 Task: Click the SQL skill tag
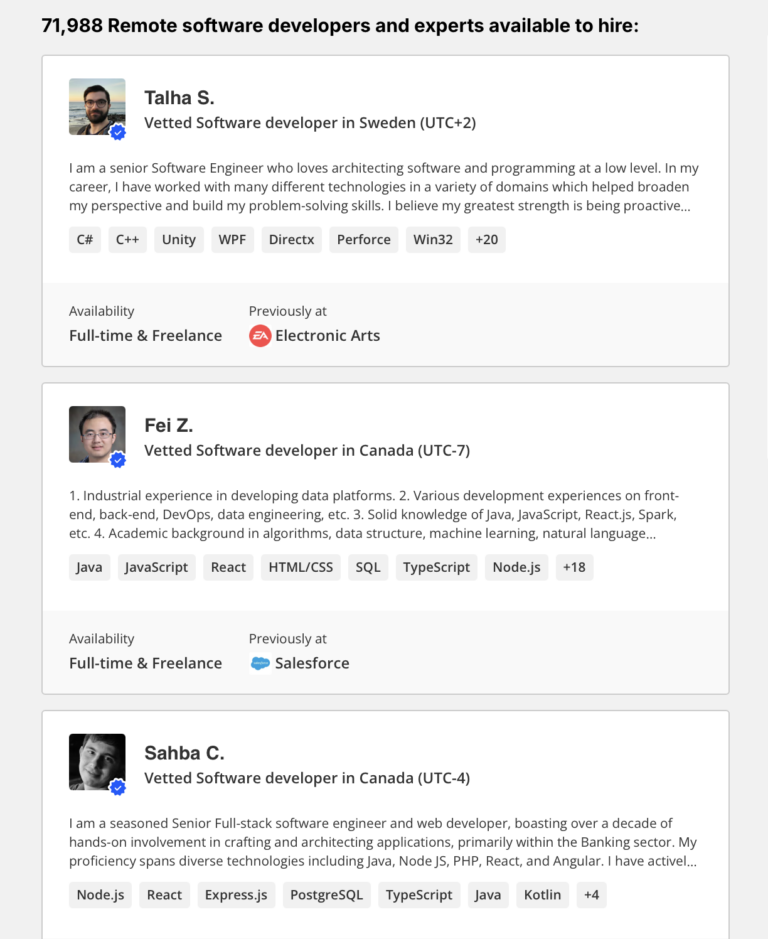pyautogui.click(x=367, y=567)
